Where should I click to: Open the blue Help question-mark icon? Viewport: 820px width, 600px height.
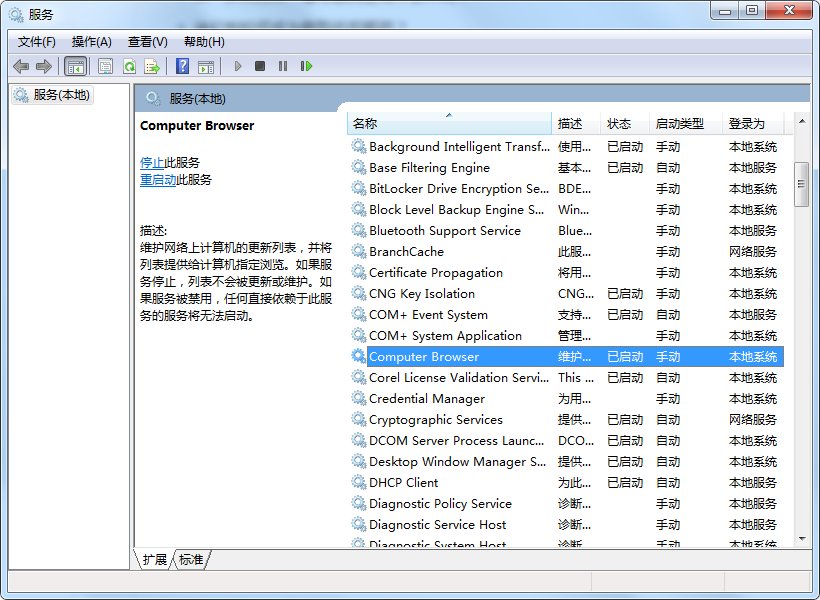point(182,66)
